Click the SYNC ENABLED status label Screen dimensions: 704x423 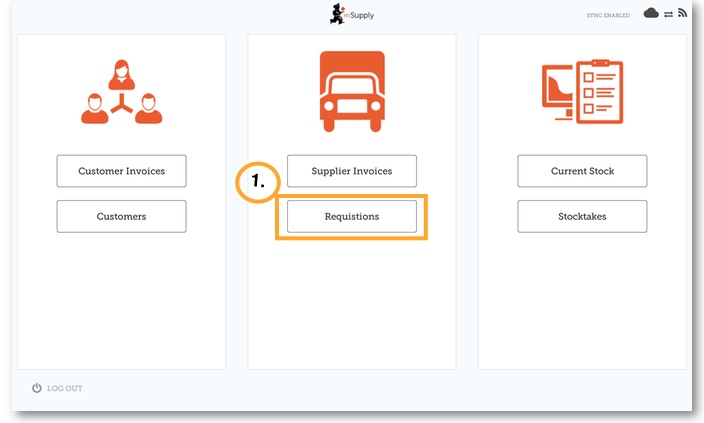(x=608, y=15)
